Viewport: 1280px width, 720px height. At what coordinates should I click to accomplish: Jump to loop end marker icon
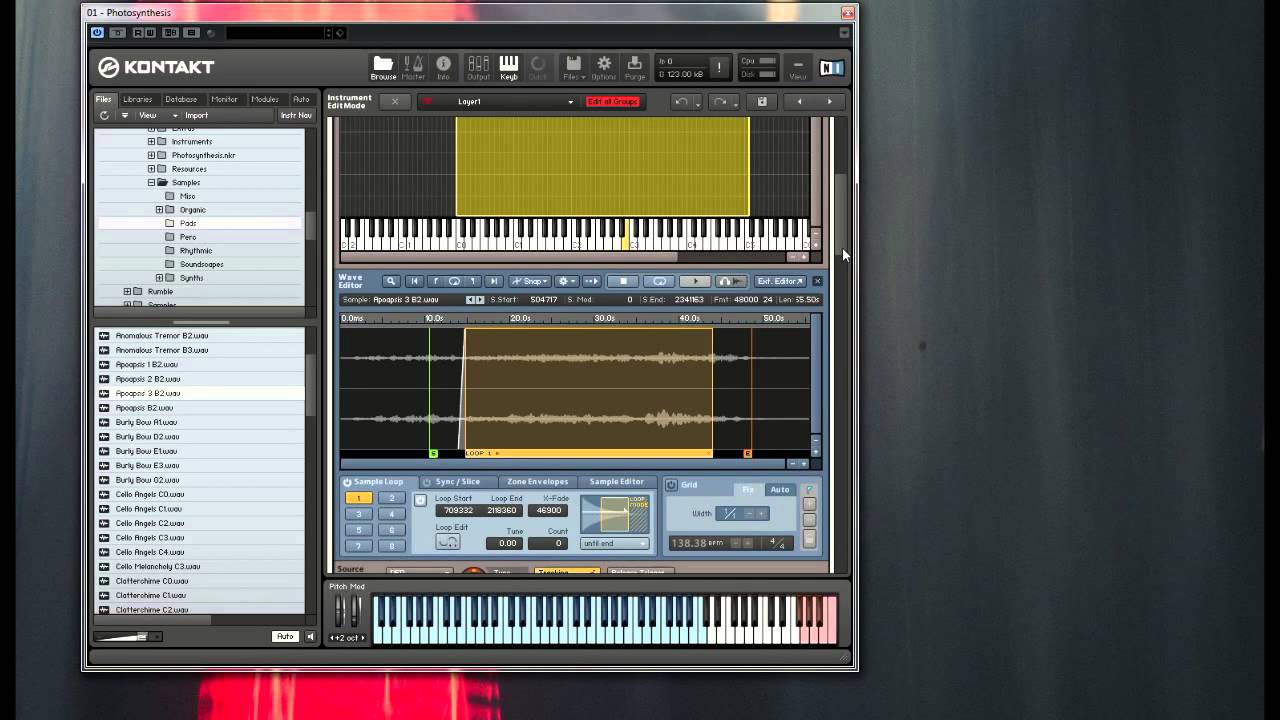[x=473, y=281]
